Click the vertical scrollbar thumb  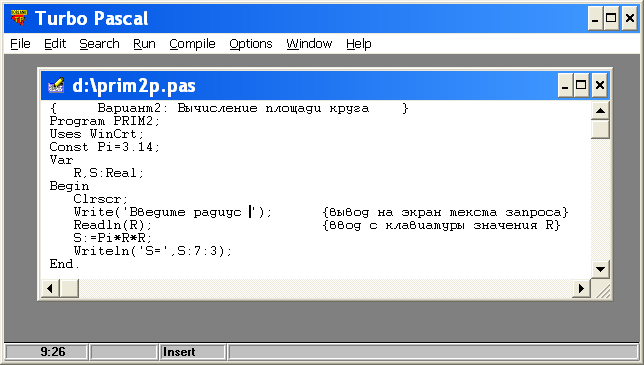[x=600, y=129]
